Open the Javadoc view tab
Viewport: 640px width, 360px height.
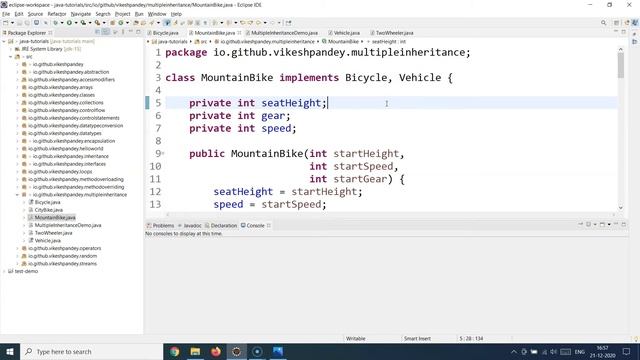point(190,225)
